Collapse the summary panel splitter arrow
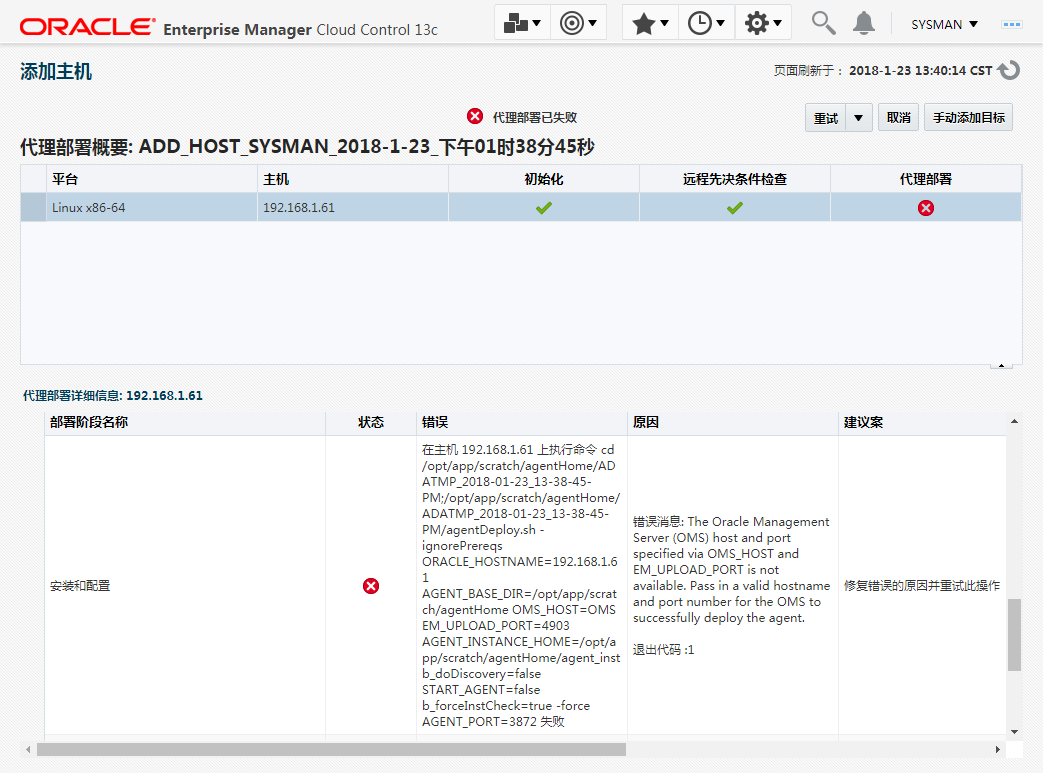 [x=1001, y=366]
